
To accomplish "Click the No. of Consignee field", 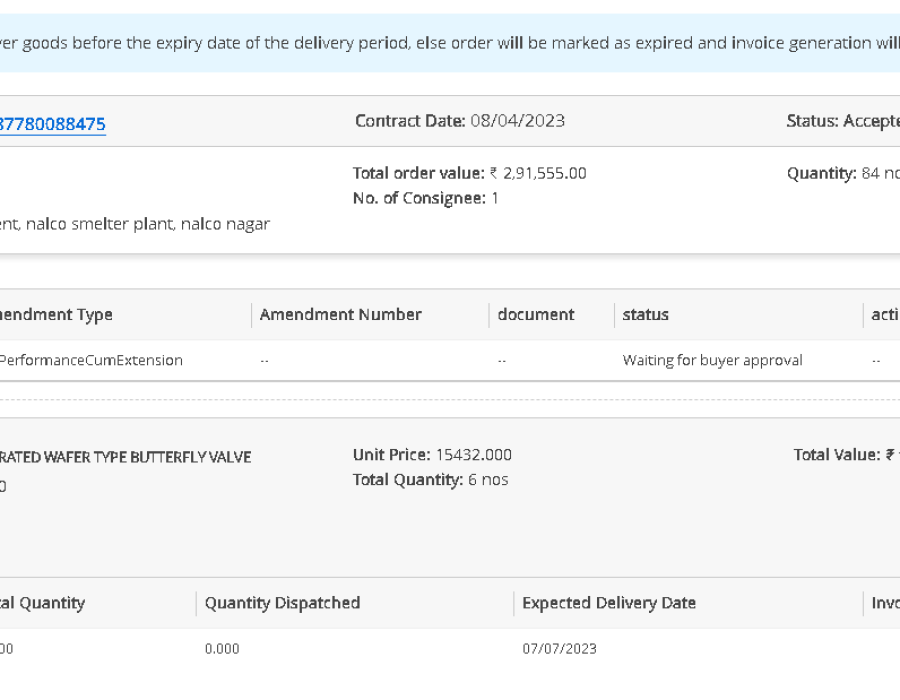I will (425, 198).
